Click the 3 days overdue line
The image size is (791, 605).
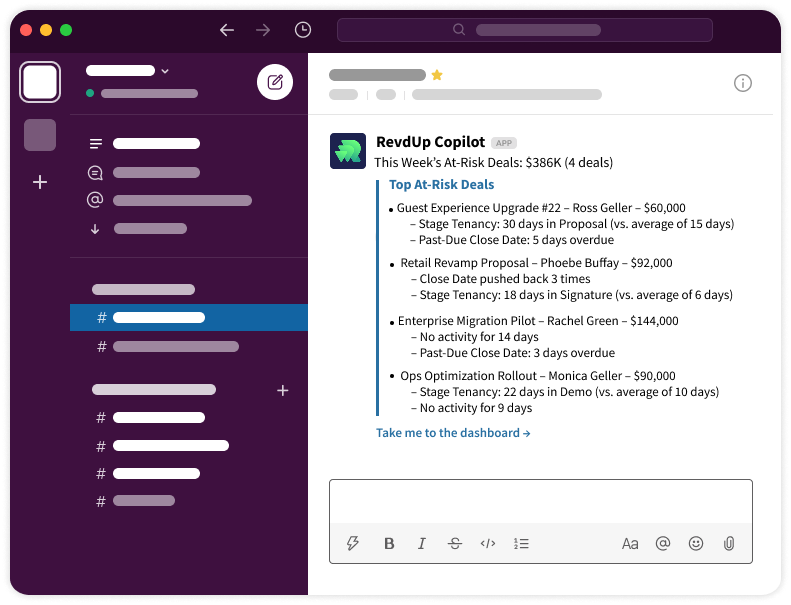pyautogui.click(x=513, y=353)
